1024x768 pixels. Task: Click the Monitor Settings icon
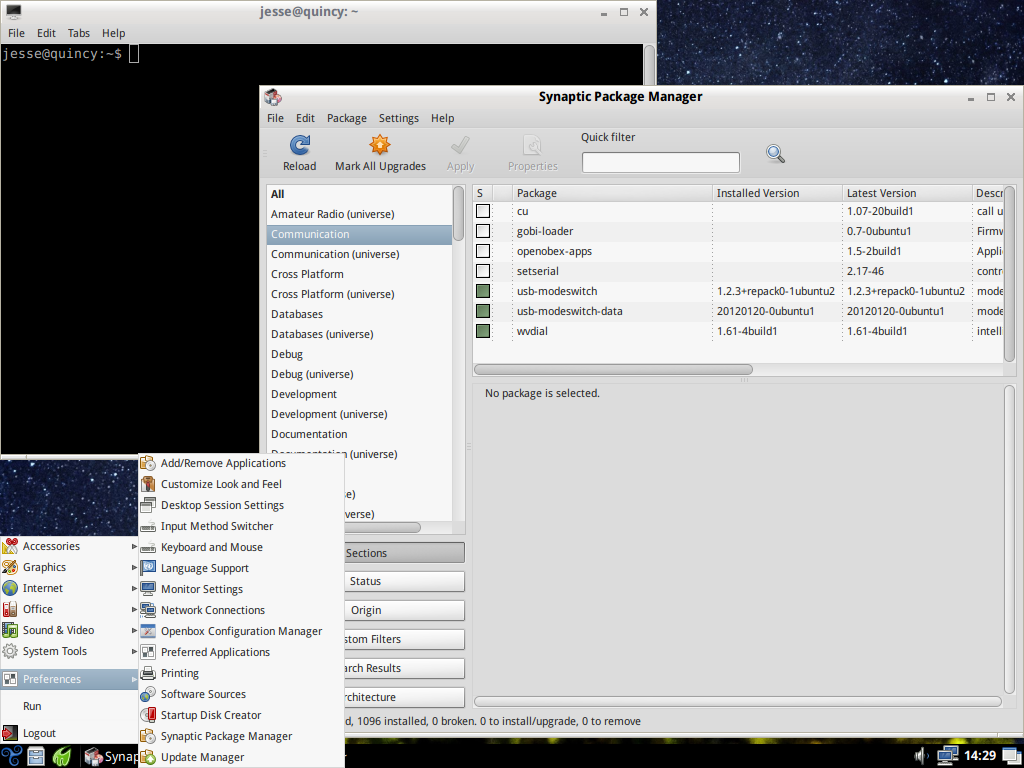(148, 589)
